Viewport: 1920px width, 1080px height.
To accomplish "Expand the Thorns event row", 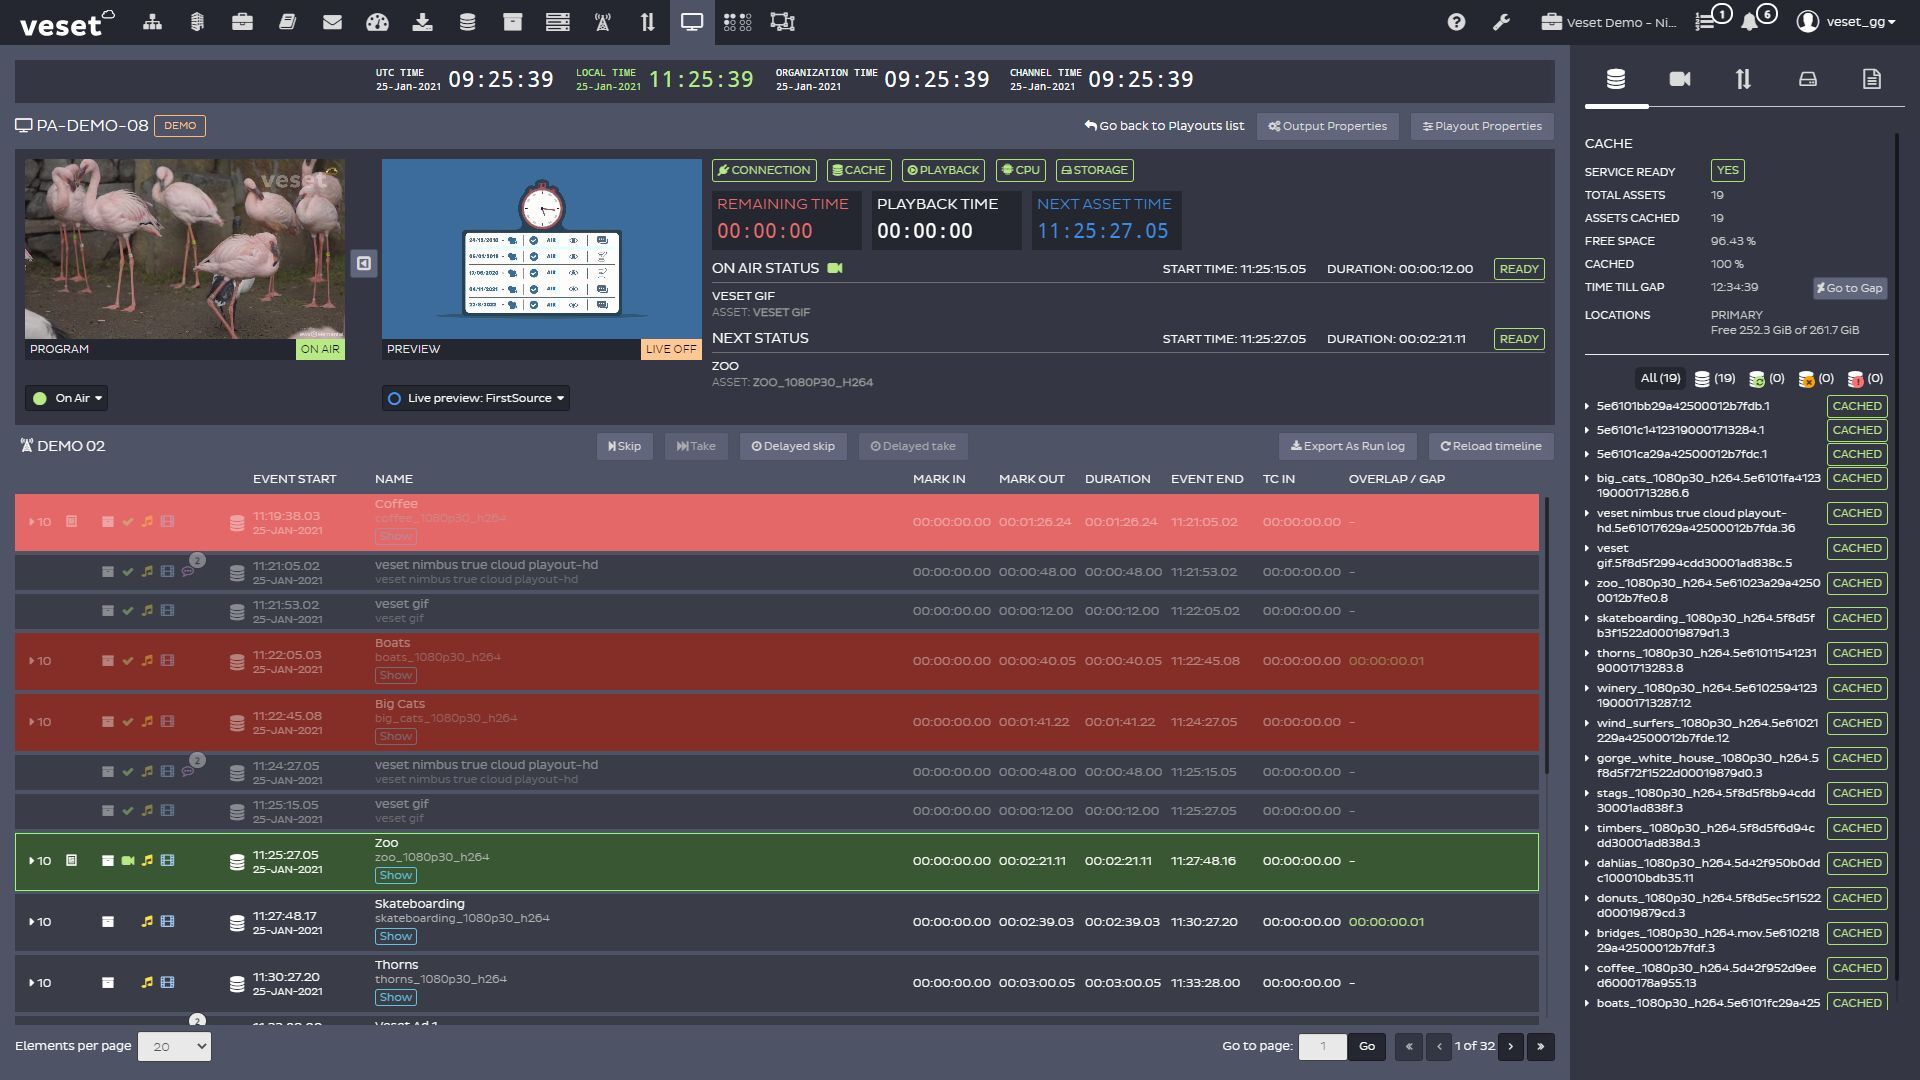I will (x=32, y=983).
